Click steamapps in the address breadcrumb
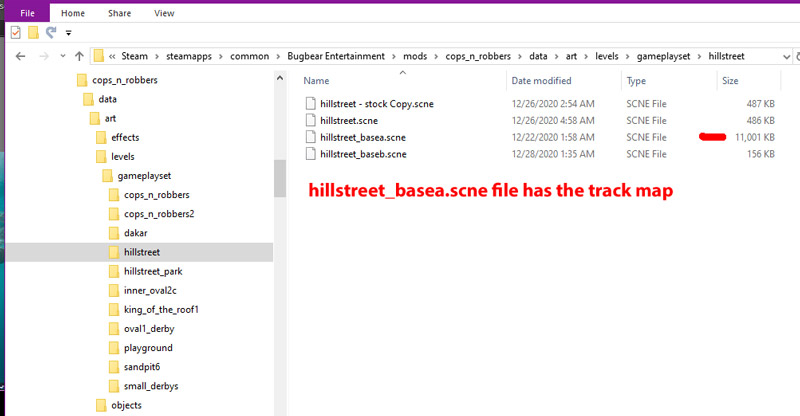 tap(192, 56)
